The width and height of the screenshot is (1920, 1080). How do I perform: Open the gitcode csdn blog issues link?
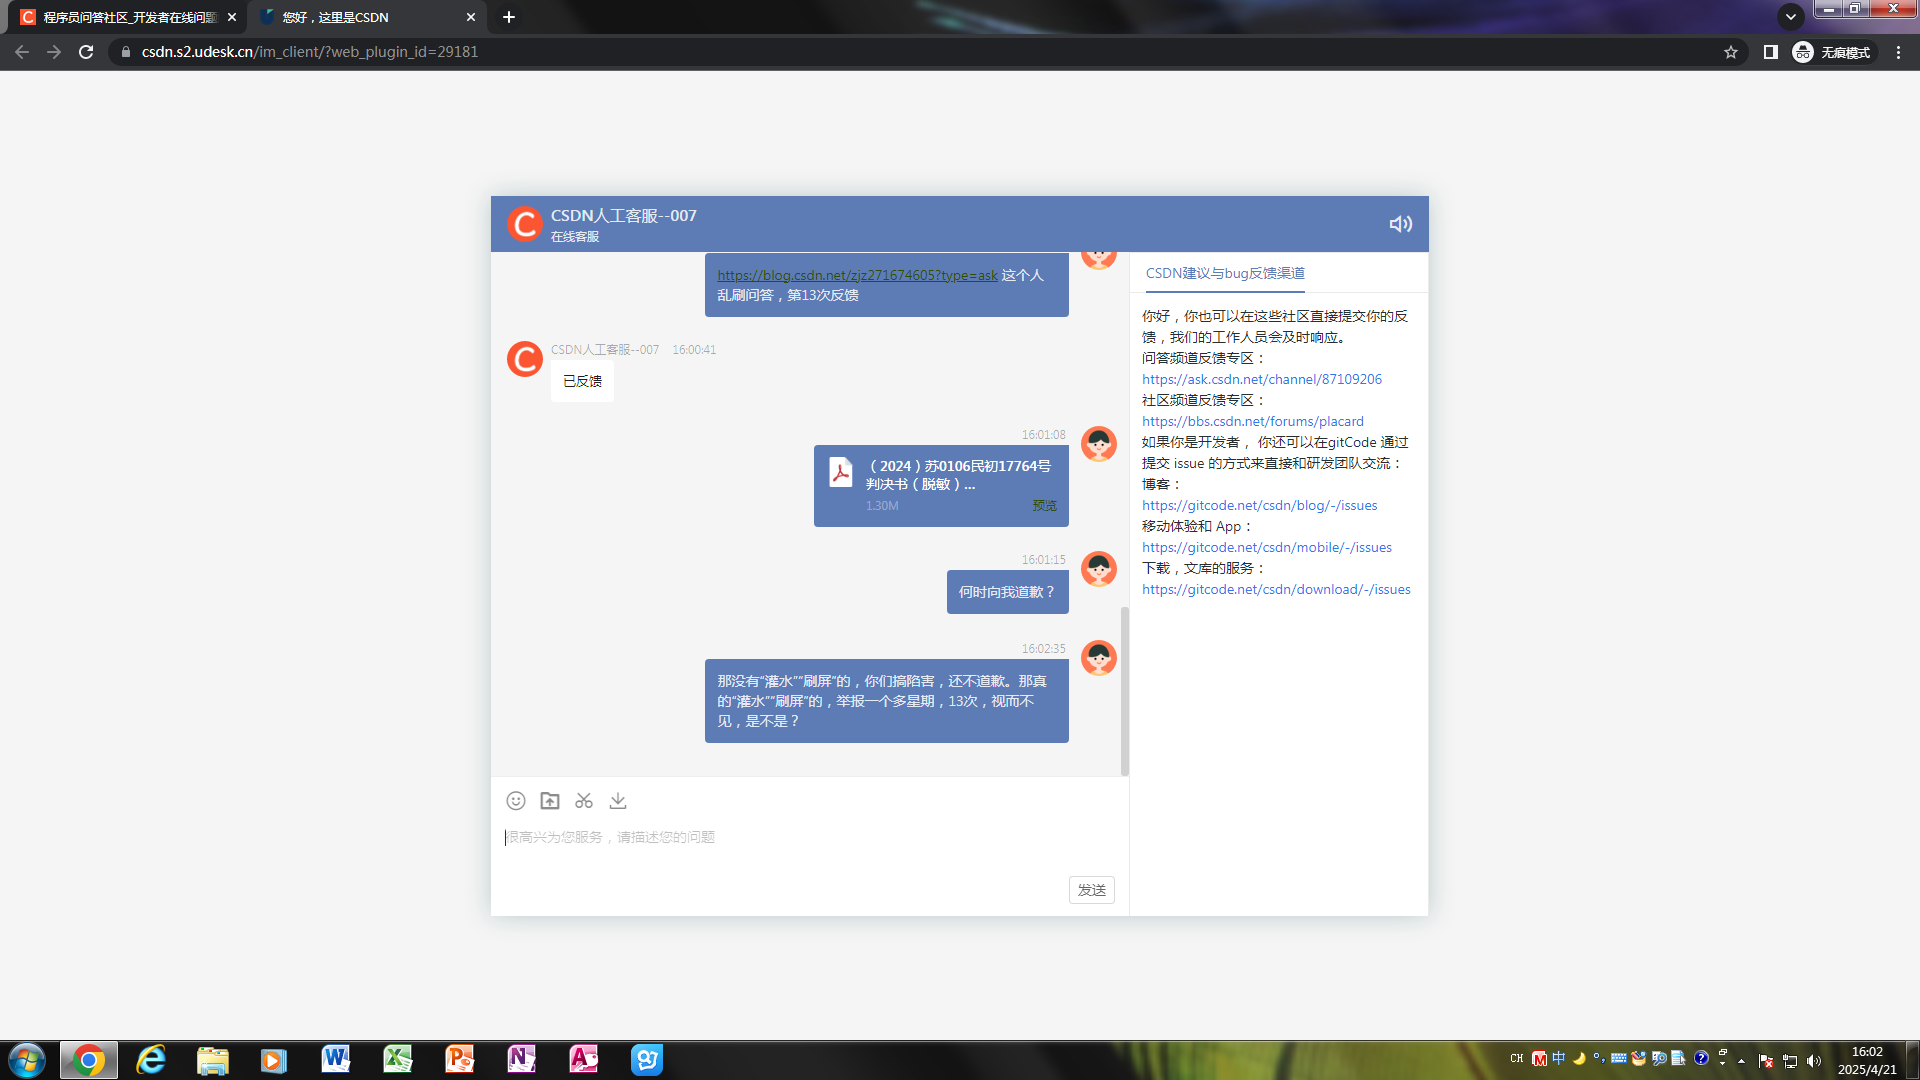pos(1260,505)
